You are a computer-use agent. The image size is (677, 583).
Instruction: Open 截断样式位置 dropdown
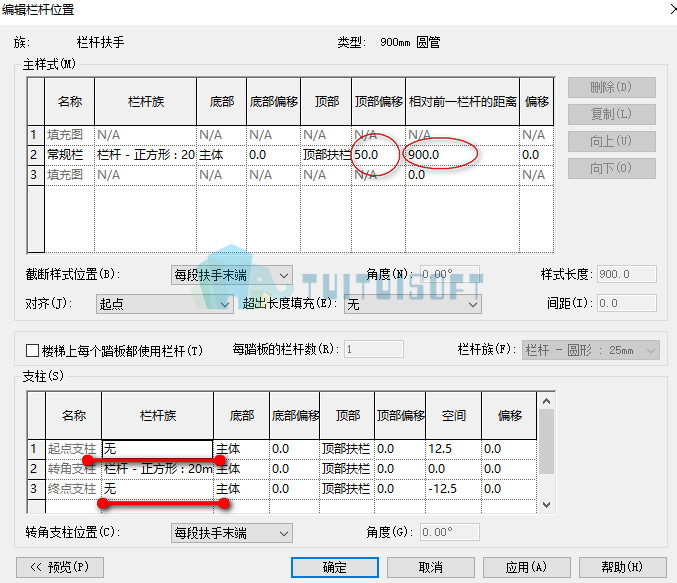point(232,275)
